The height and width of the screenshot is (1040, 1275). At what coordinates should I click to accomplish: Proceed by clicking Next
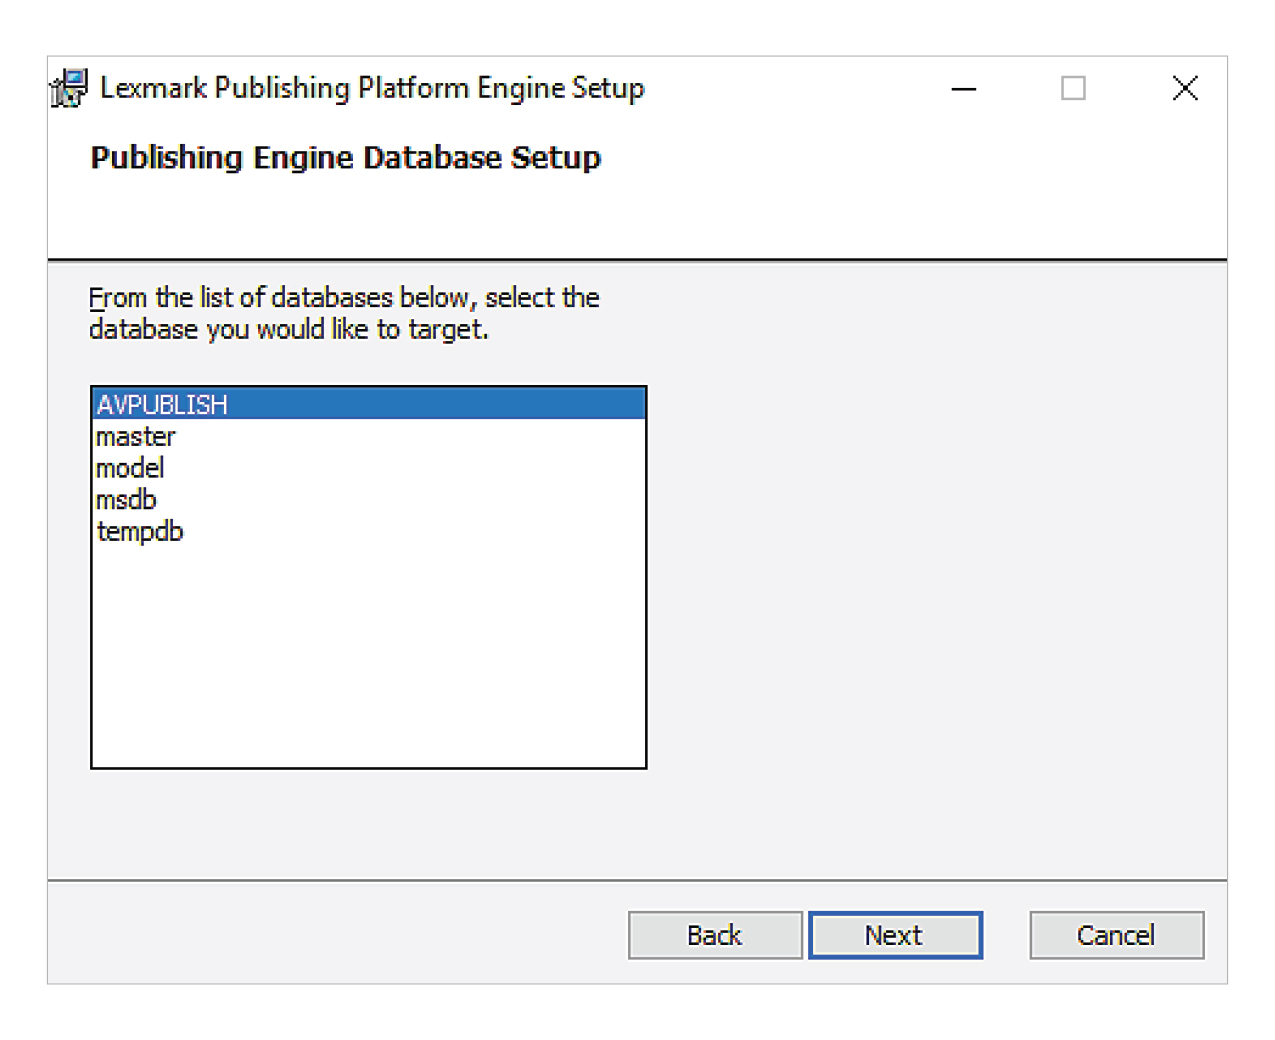(895, 935)
